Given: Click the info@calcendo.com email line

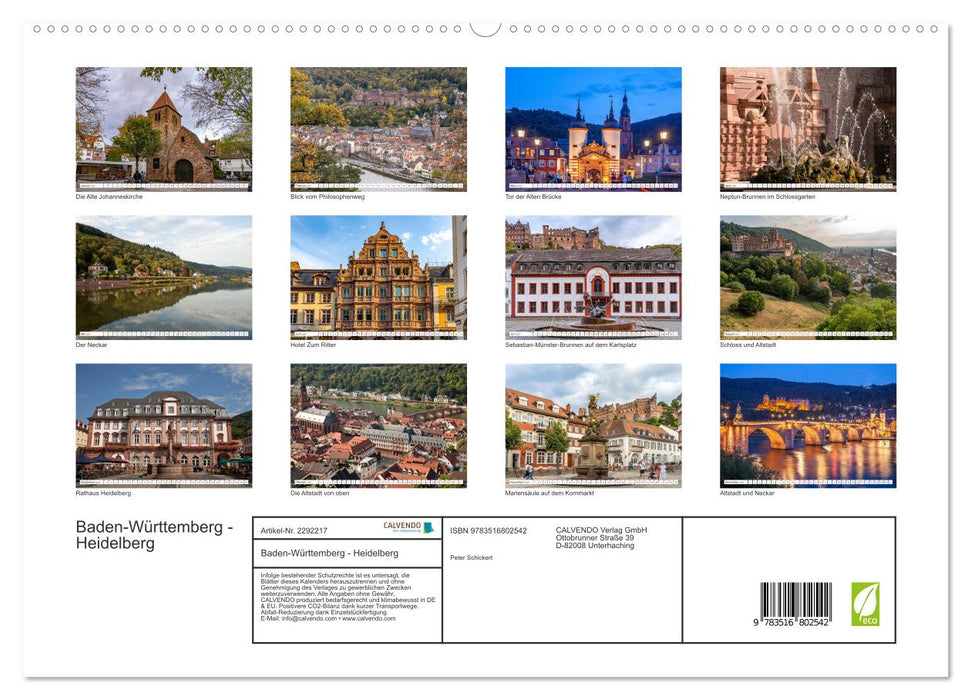Looking at the screenshot, I should [328, 619].
